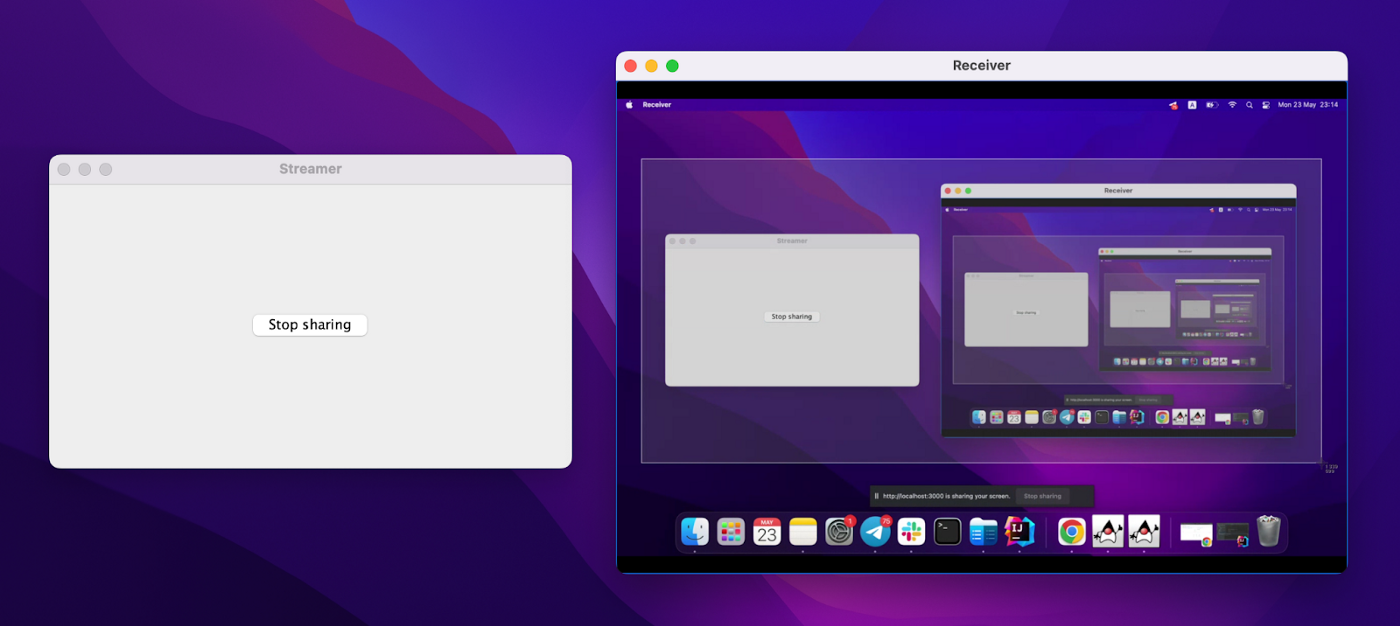Viewport: 1400px width, 626px height.
Task: Click Stop sharing in the Streamer window
Action: [310, 325]
